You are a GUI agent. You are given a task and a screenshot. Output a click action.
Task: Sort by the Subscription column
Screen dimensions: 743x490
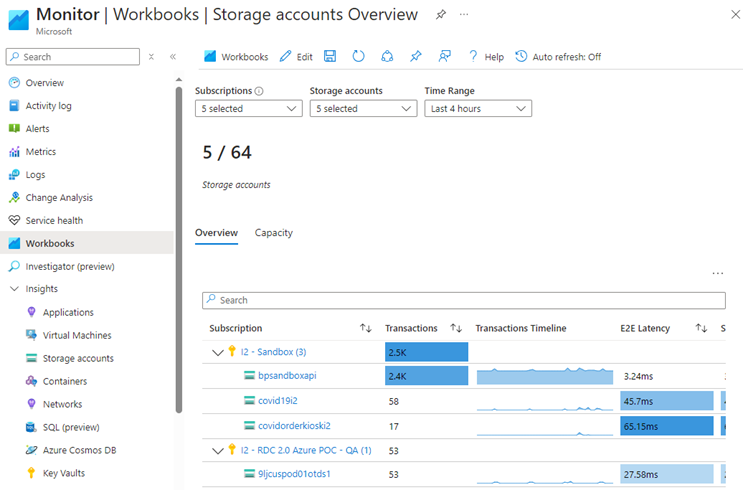(365, 328)
